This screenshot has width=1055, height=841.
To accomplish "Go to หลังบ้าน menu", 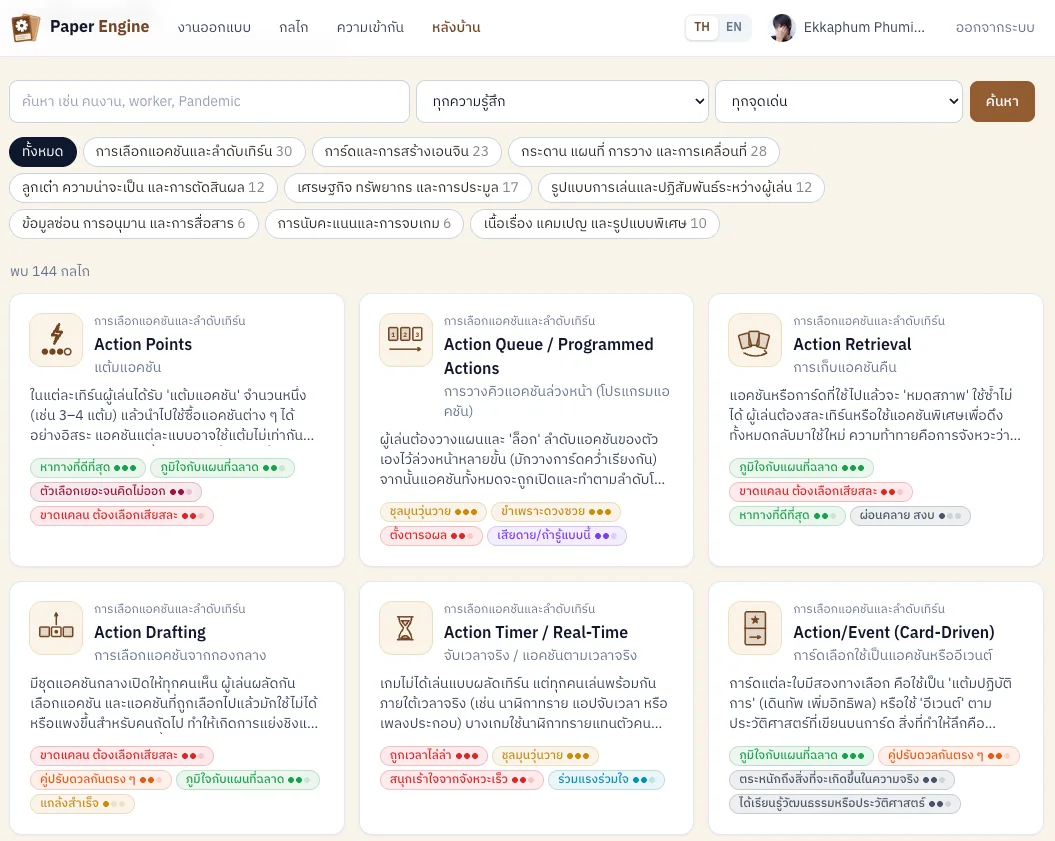I will 456,28.
